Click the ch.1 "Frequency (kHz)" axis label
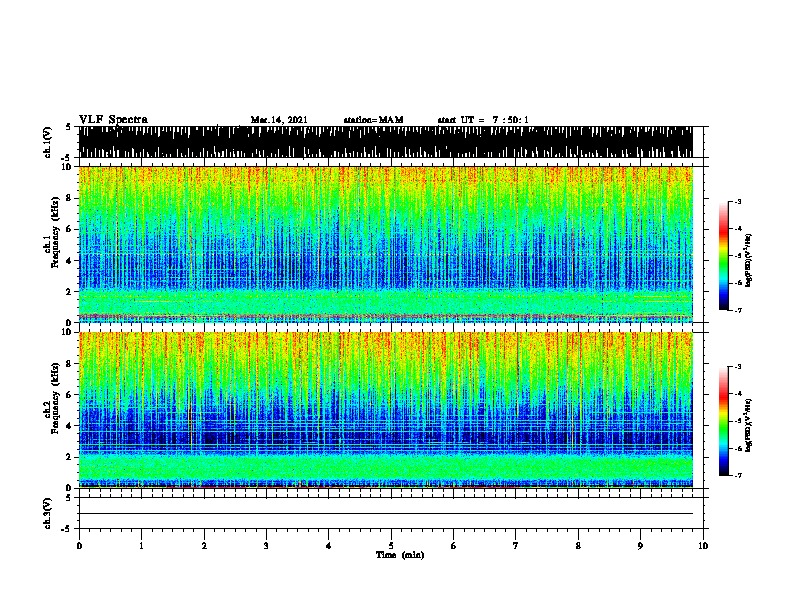792x612 pixels. click(x=55, y=233)
